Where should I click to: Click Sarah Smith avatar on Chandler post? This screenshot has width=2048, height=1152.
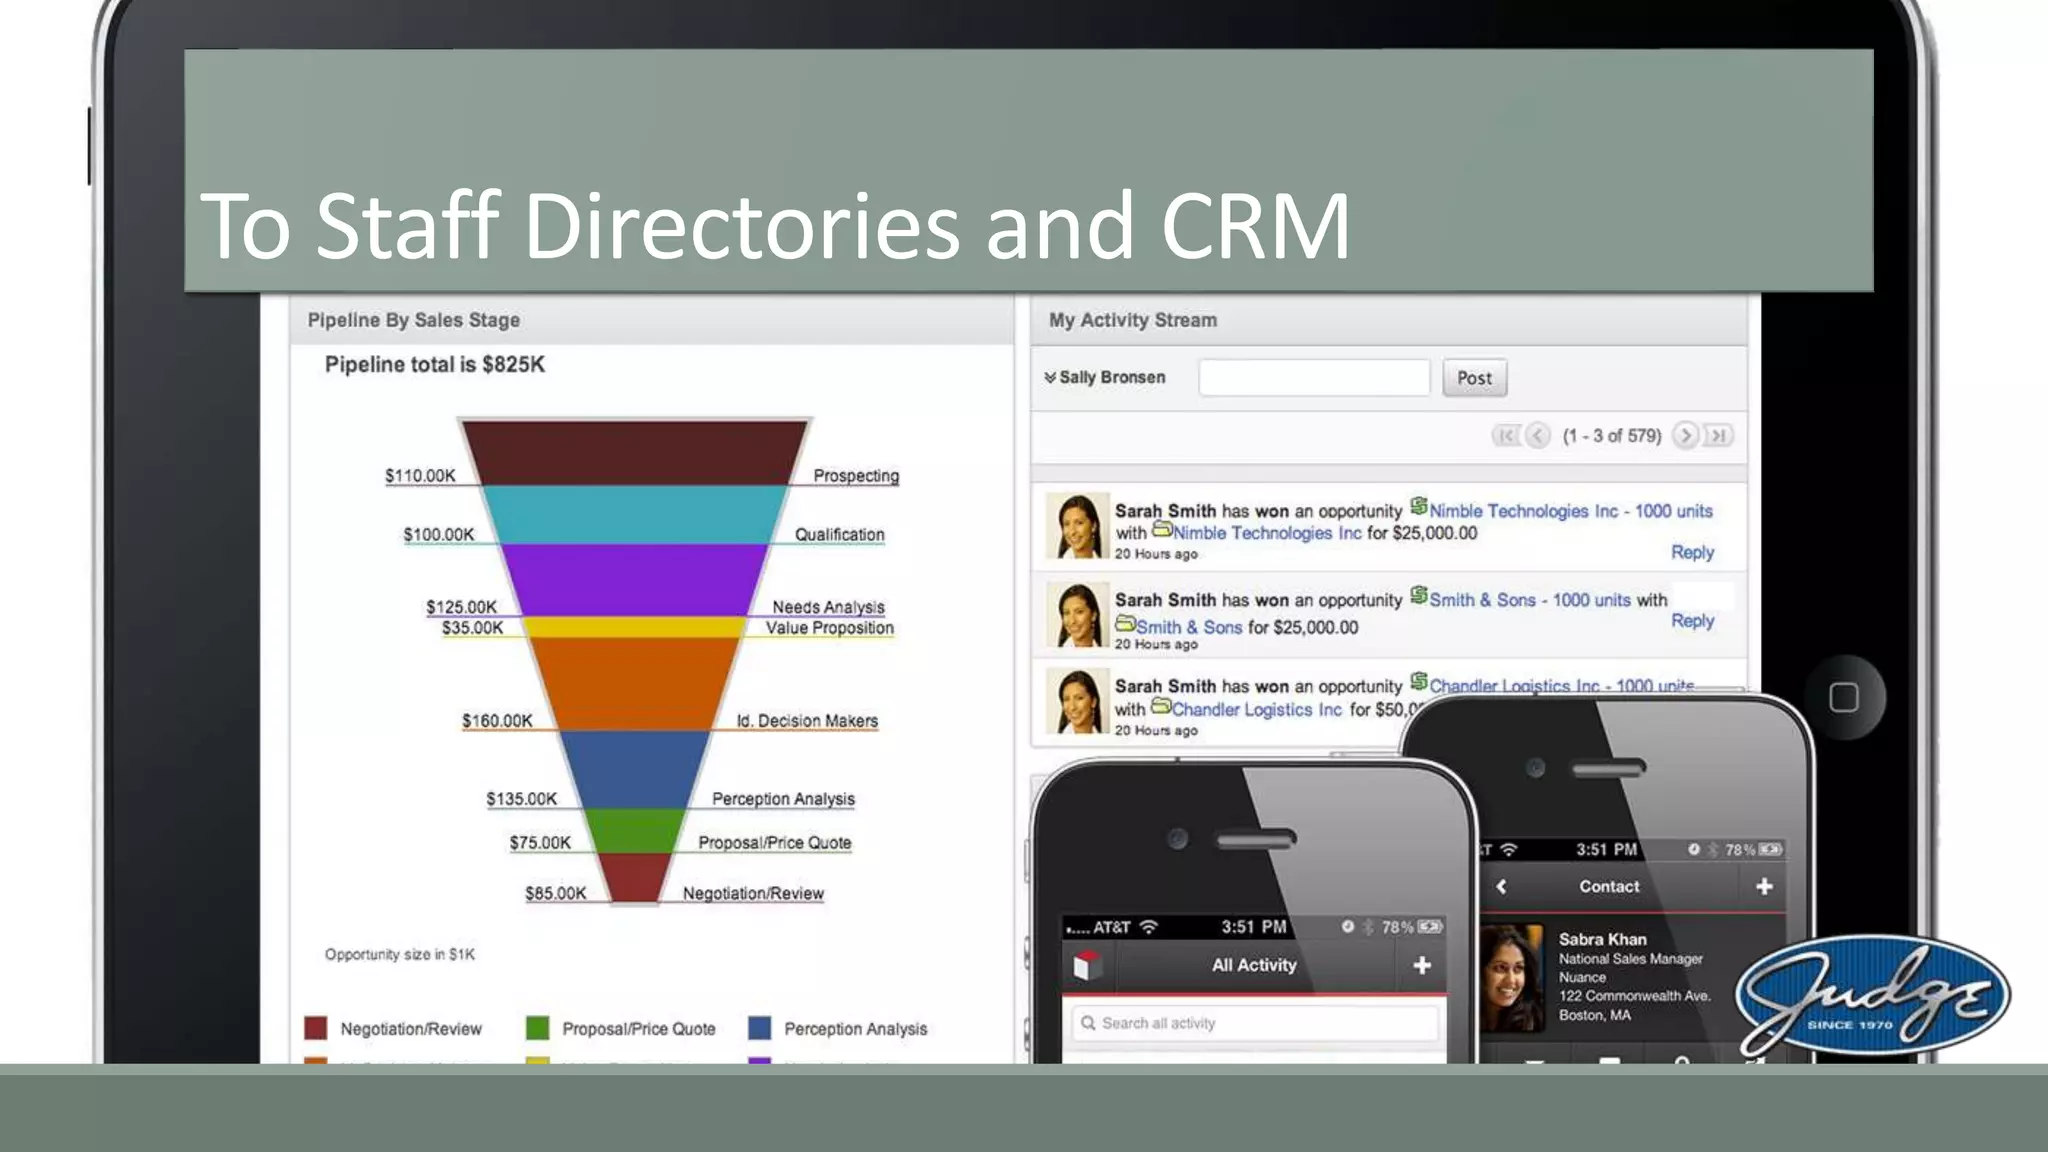pyautogui.click(x=1078, y=701)
